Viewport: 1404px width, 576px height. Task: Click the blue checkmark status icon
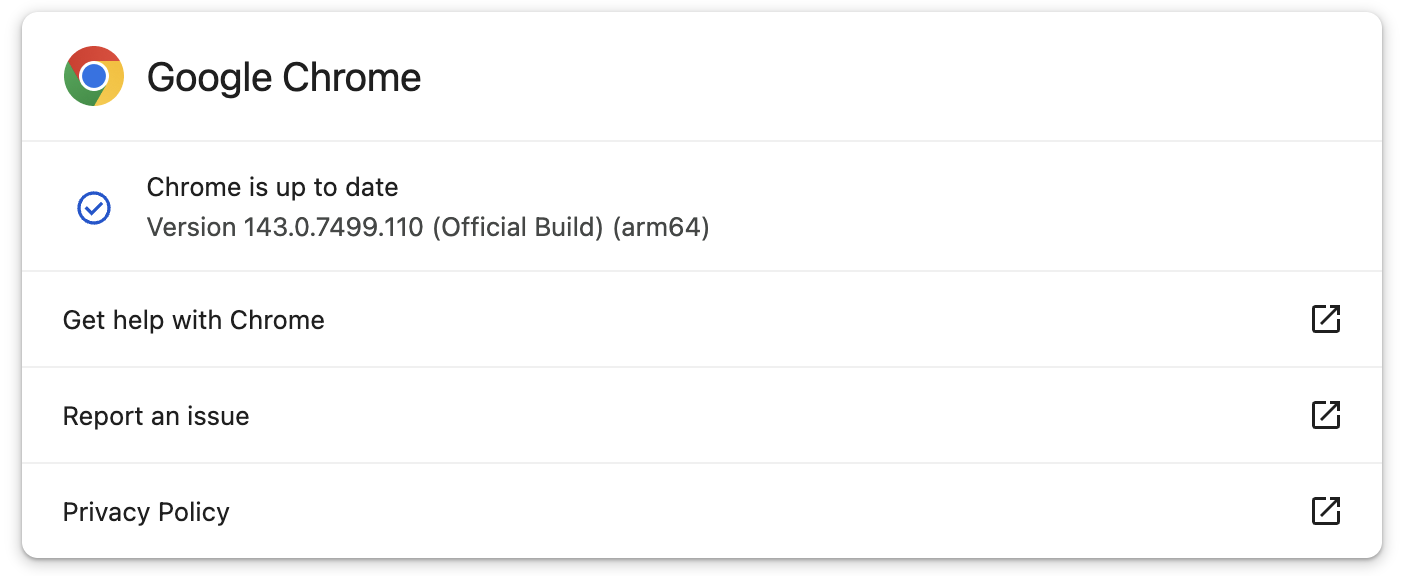[93, 207]
